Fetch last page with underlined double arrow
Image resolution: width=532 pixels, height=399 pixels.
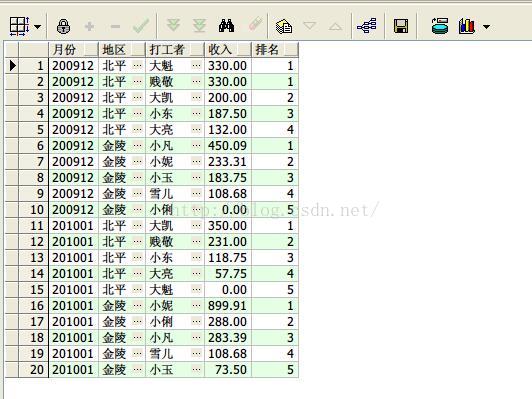(200, 26)
